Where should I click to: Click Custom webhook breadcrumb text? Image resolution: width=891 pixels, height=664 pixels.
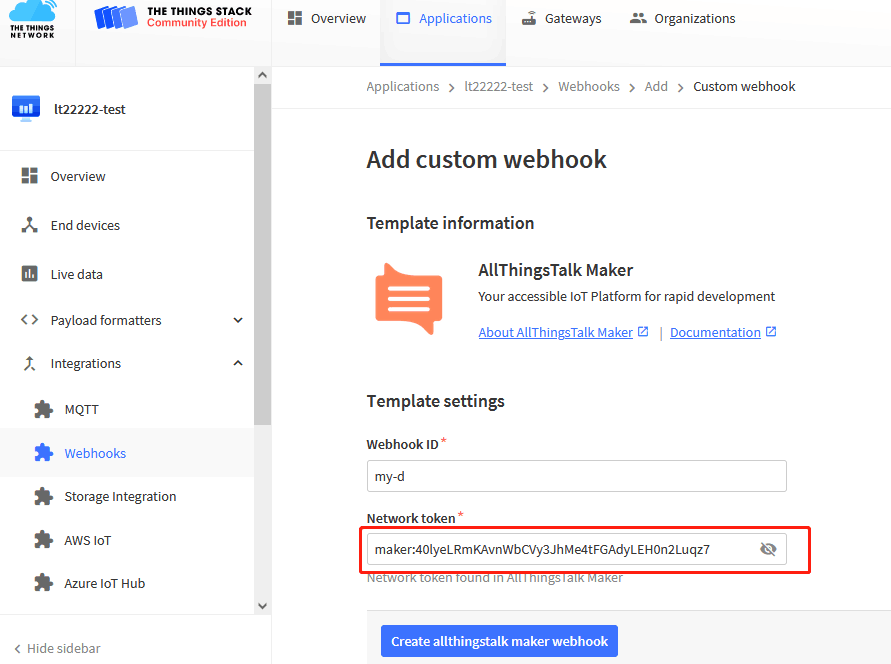tap(744, 86)
